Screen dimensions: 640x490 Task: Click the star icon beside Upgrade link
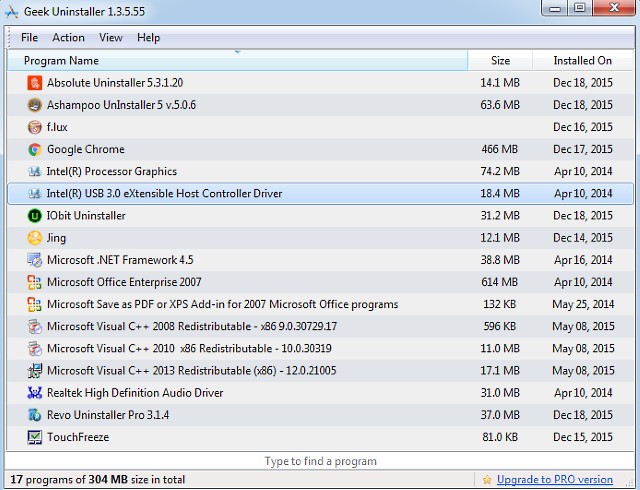[x=487, y=479]
